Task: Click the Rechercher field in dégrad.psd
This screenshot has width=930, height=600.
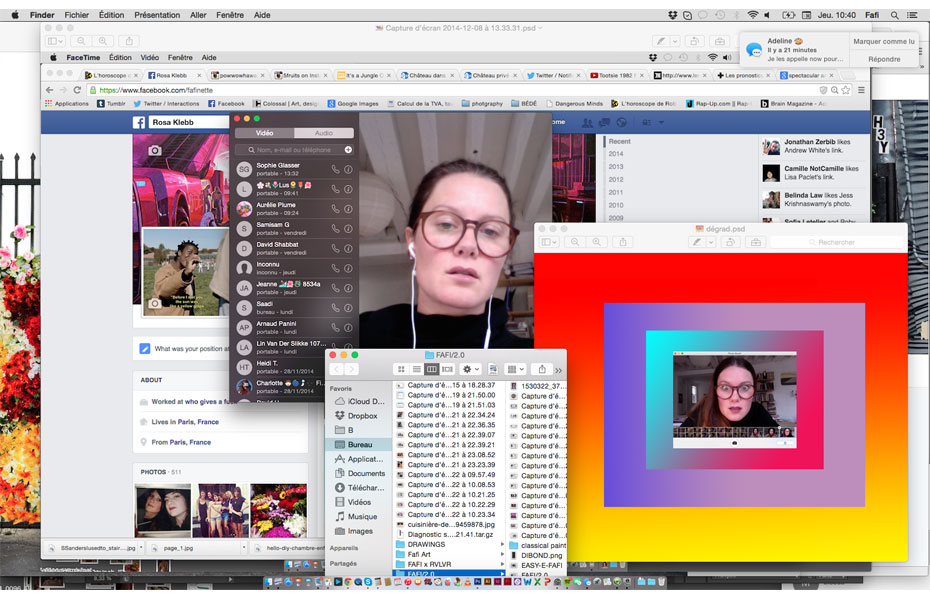Action: pyautogui.click(x=836, y=242)
